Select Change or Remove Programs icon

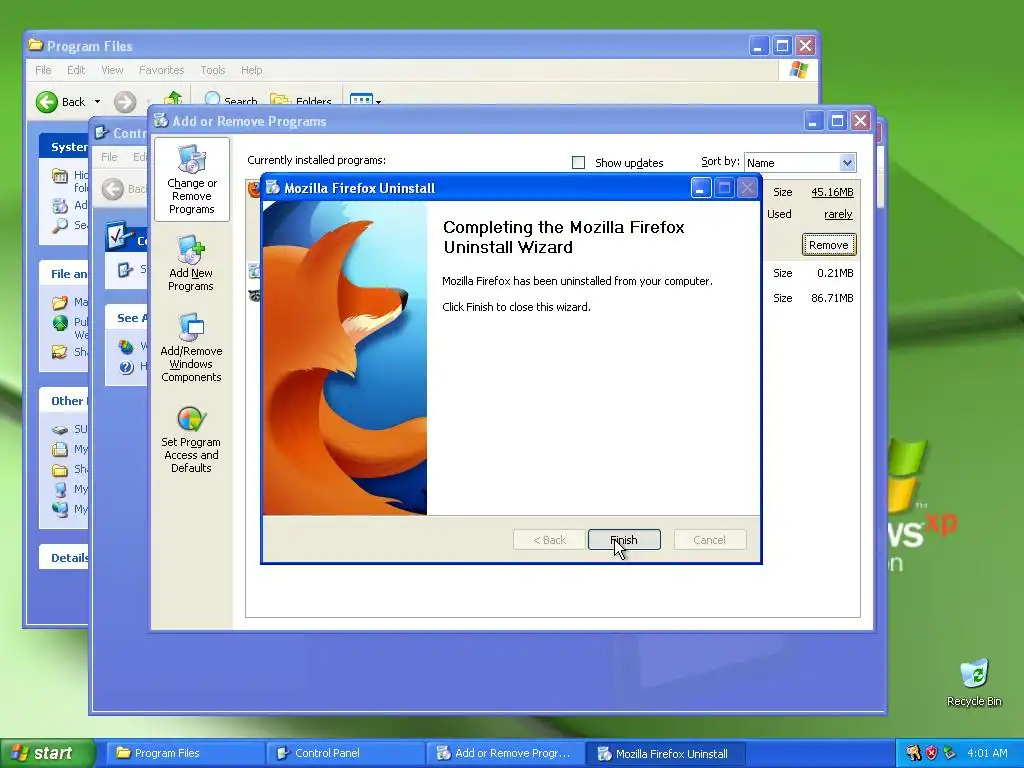coord(191,180)
